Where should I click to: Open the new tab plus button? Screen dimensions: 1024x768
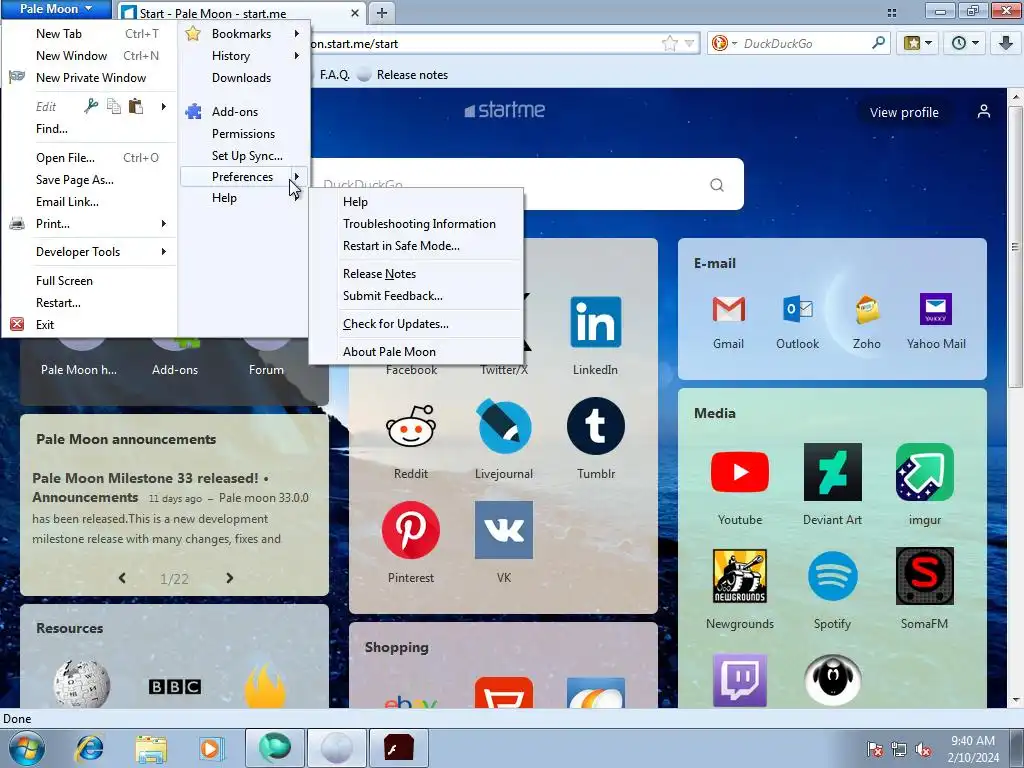(x=382, y=12)
